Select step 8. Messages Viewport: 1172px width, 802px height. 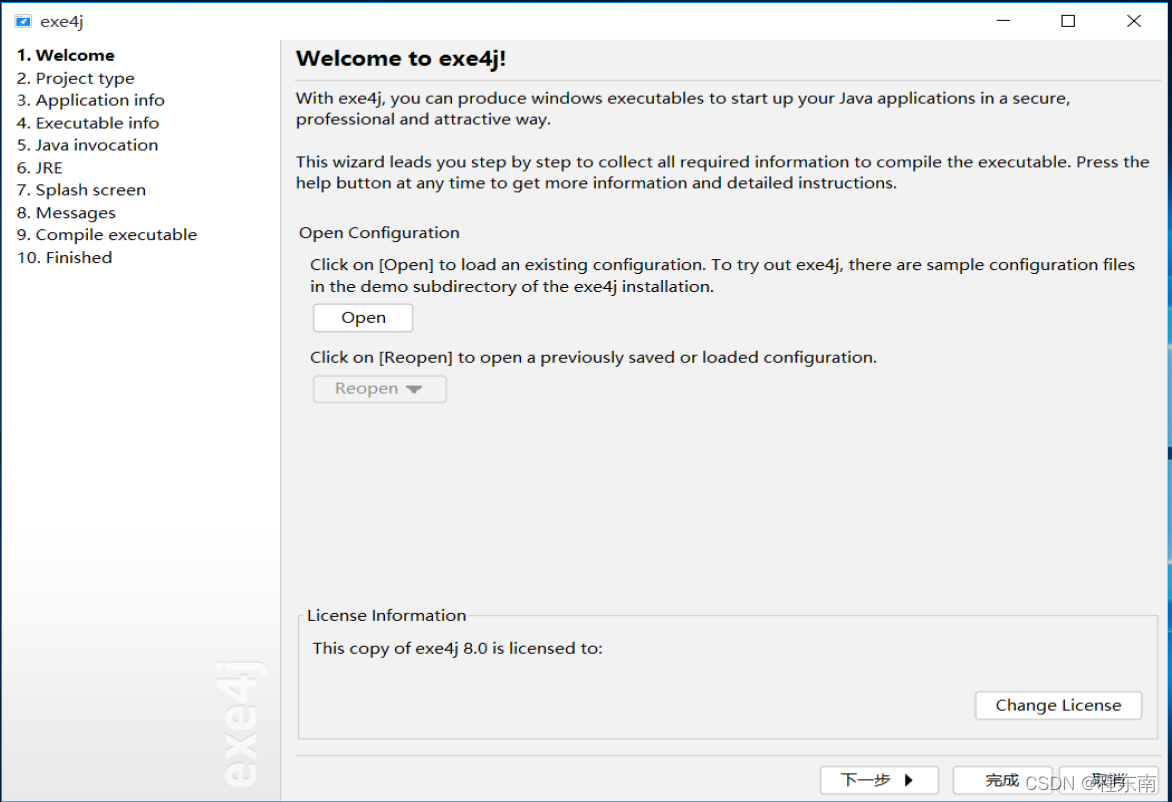coord(66,212)
